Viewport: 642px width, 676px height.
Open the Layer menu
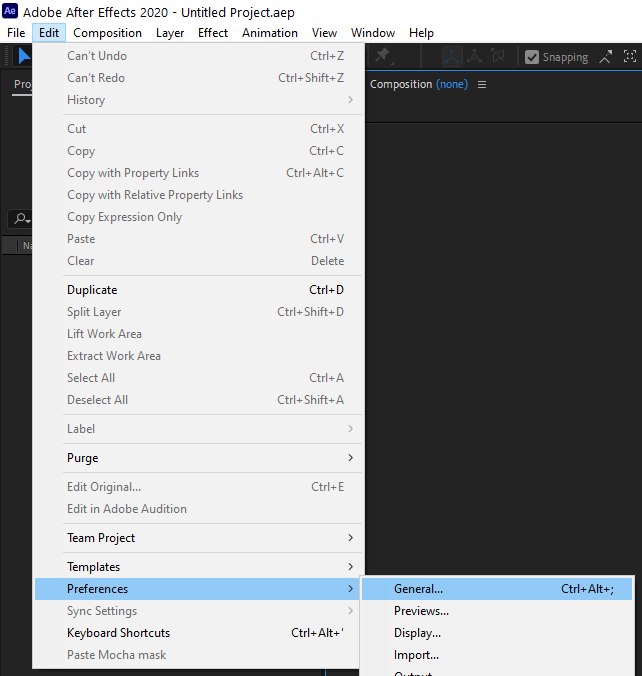coord(170,33)
